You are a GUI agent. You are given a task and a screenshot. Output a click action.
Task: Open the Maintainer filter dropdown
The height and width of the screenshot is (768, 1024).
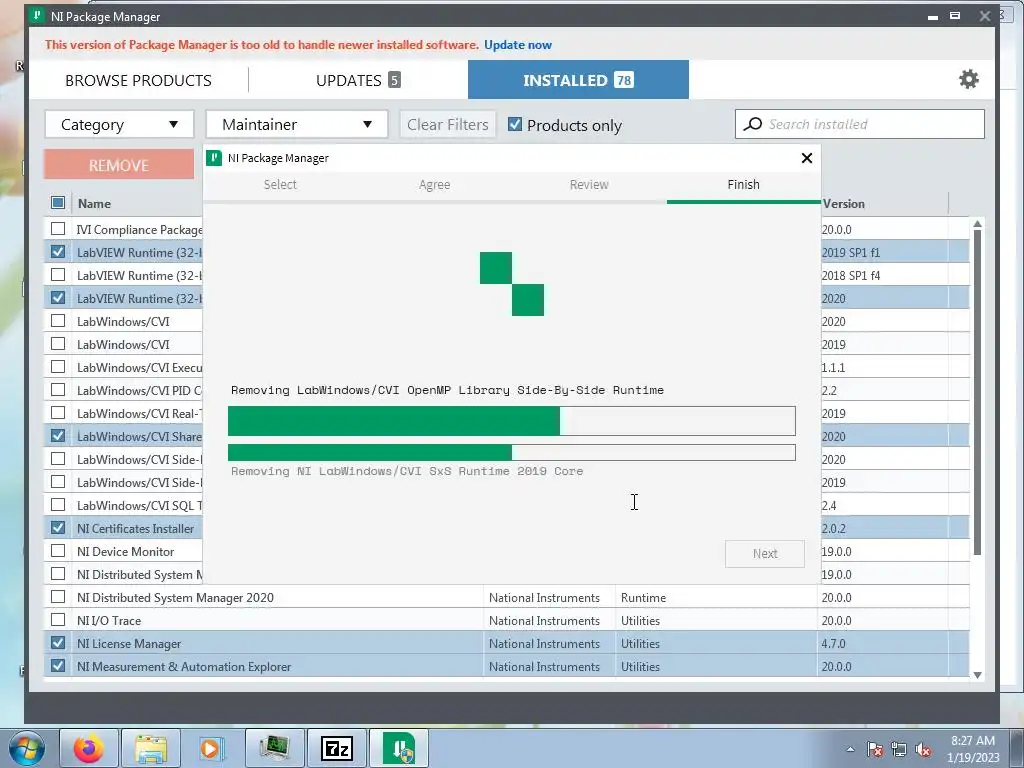tap(297, 124)
